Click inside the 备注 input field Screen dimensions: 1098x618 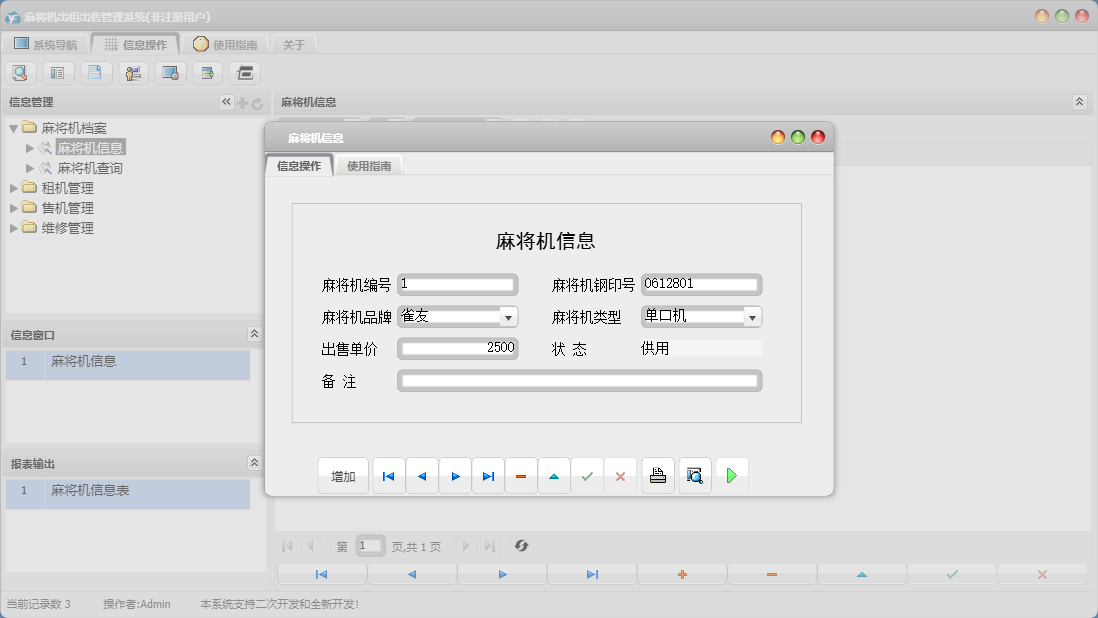point(578,380)
